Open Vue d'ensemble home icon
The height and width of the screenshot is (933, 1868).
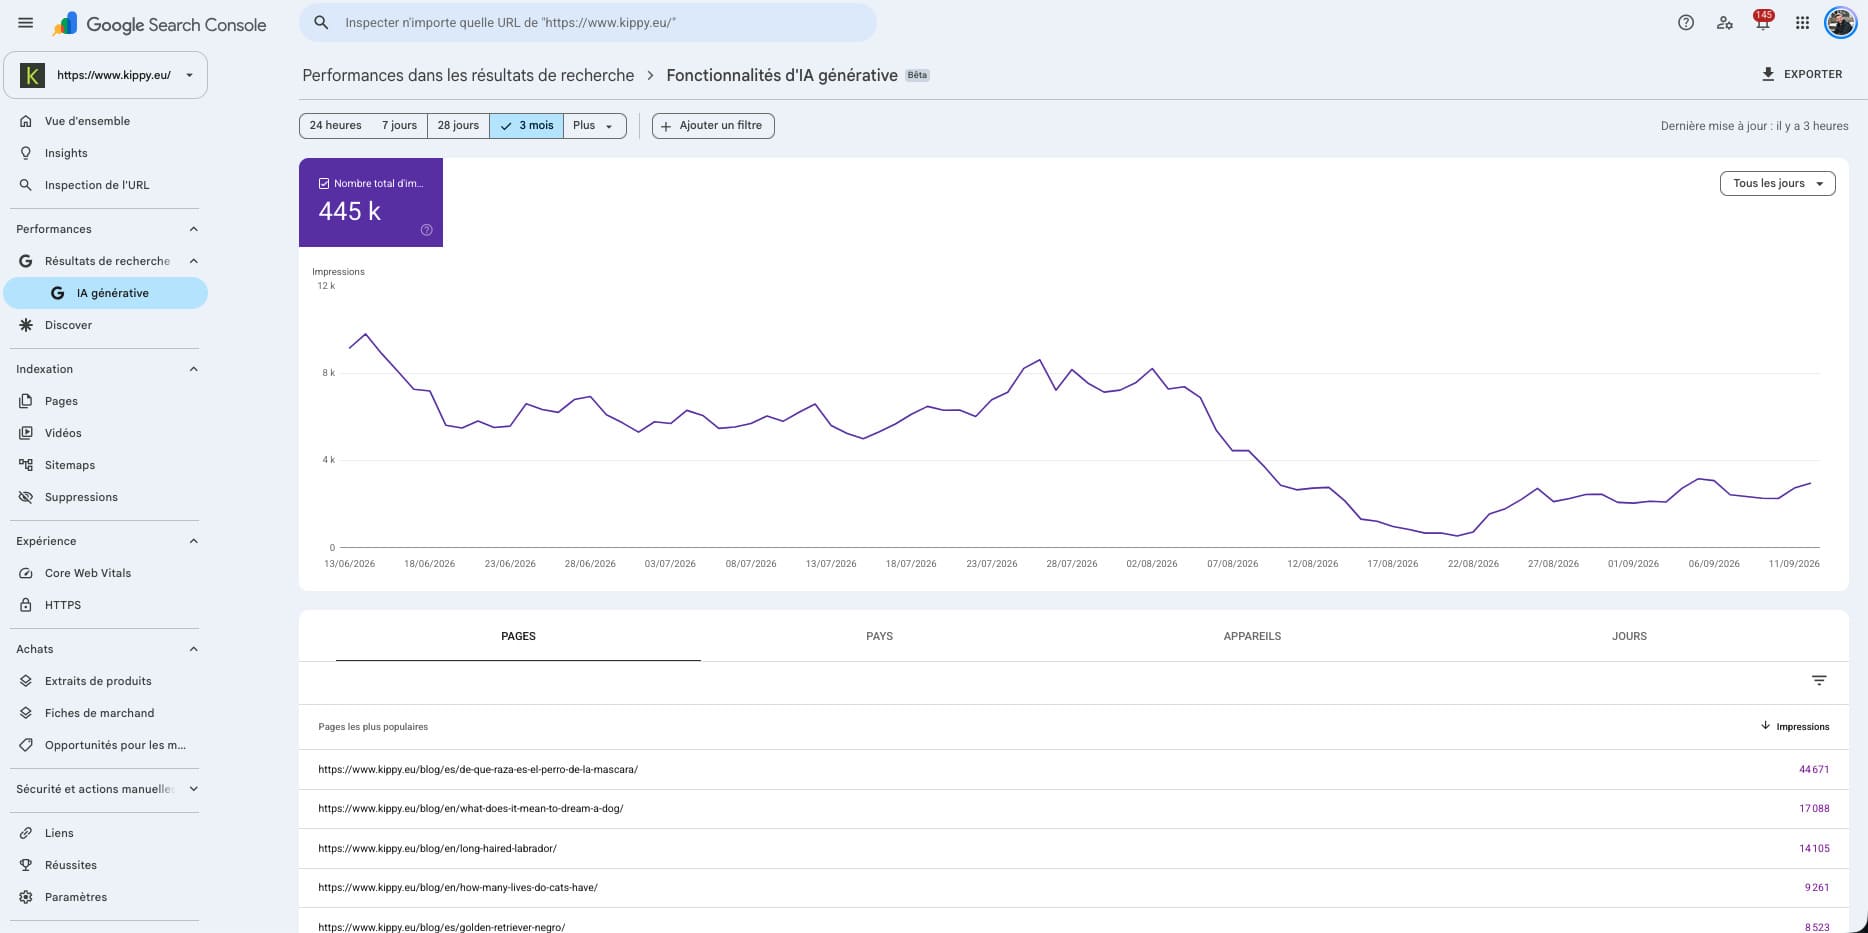coord(26,121)
